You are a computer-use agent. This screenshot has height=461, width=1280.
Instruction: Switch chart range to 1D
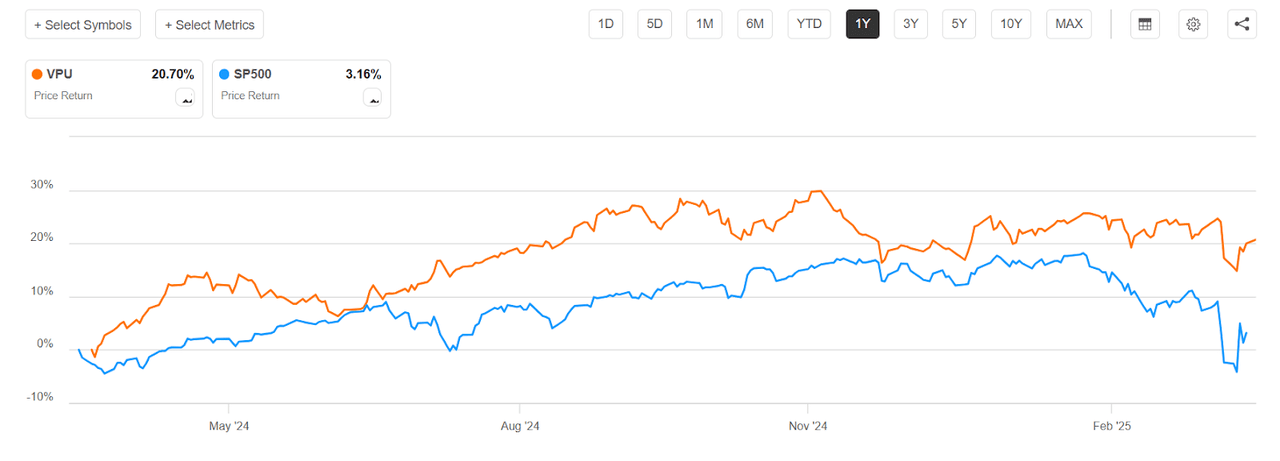606,24
